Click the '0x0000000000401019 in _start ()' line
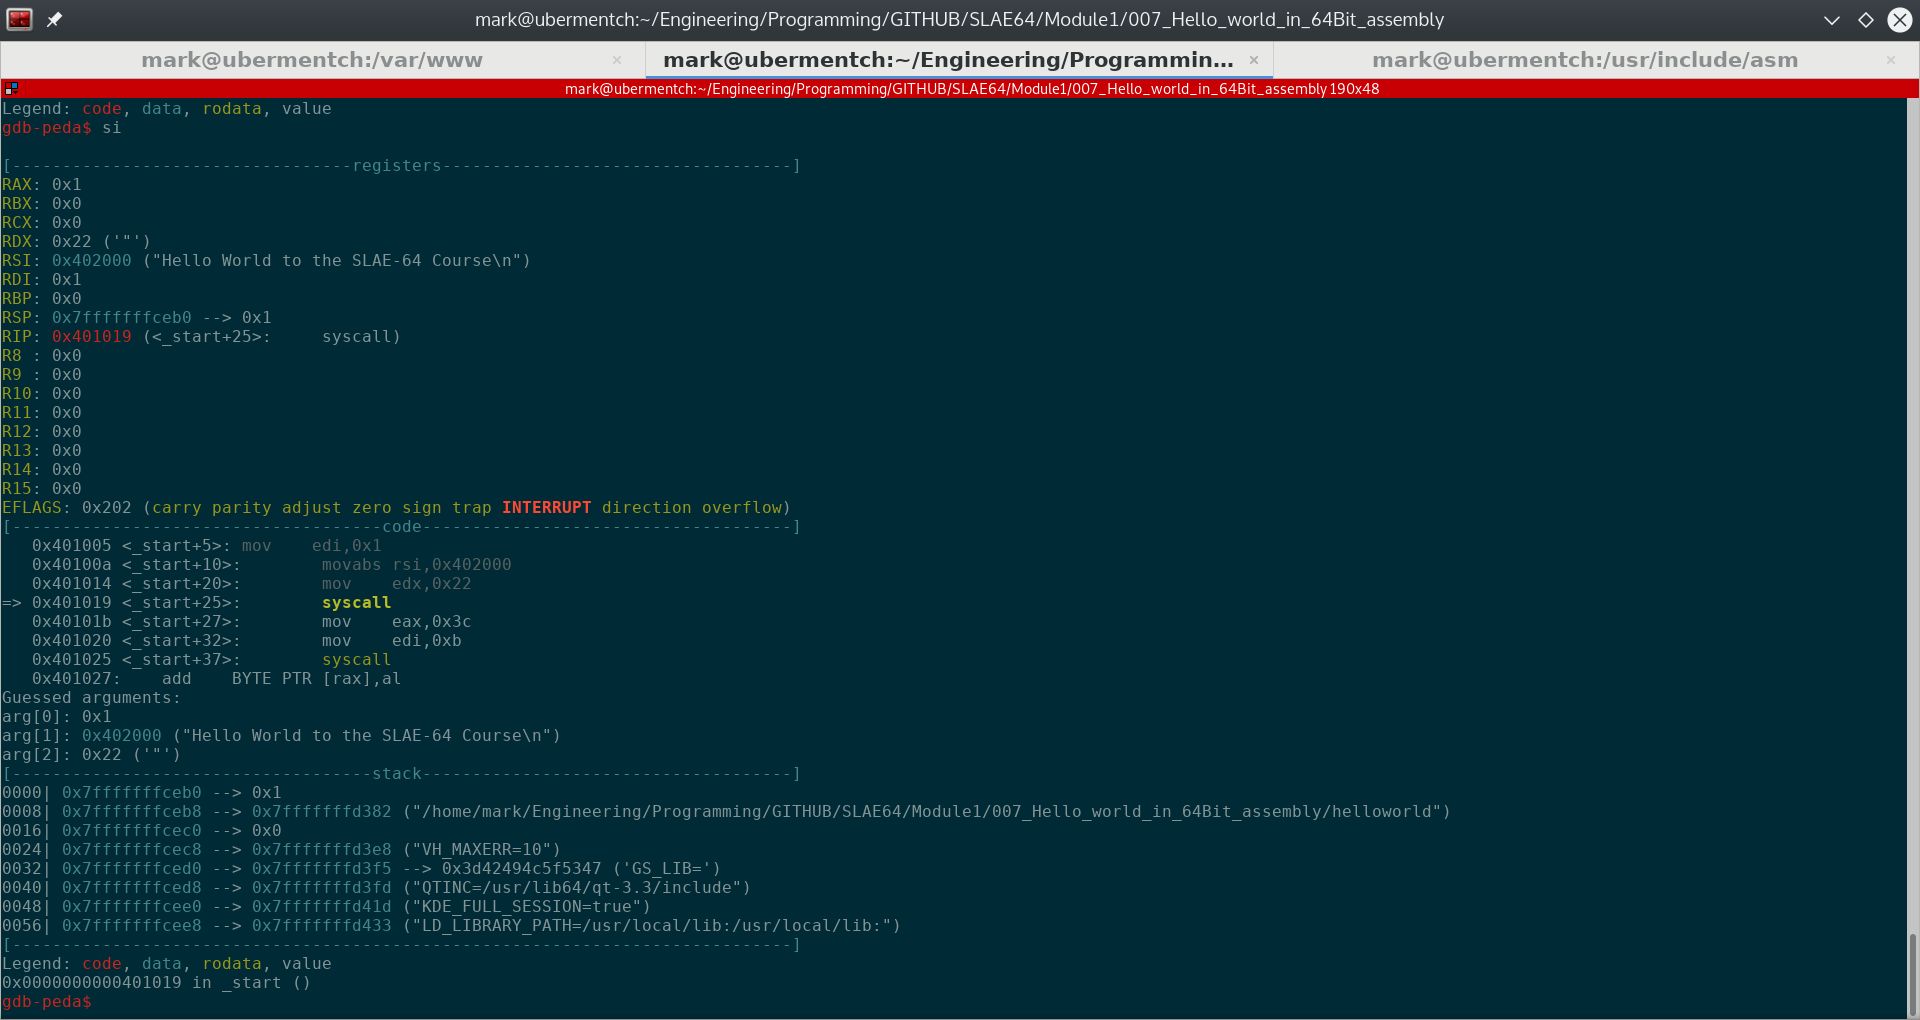This screenshot has height=1020, width=1920. pos(157,983)
